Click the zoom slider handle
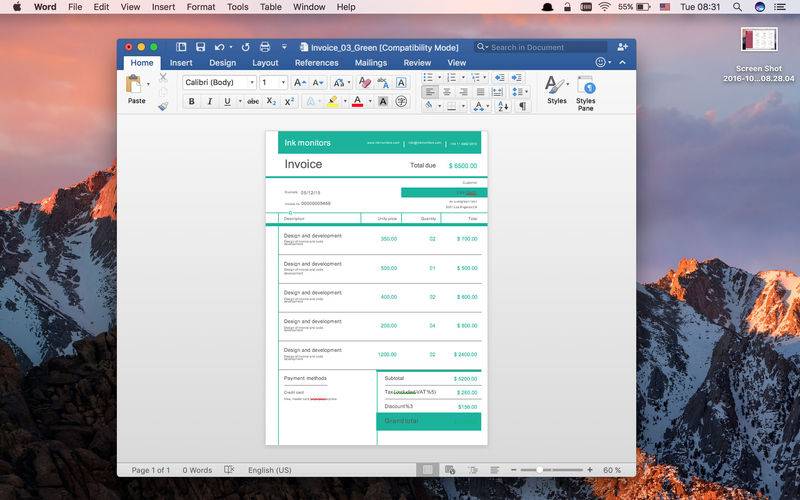 [539, 469]
